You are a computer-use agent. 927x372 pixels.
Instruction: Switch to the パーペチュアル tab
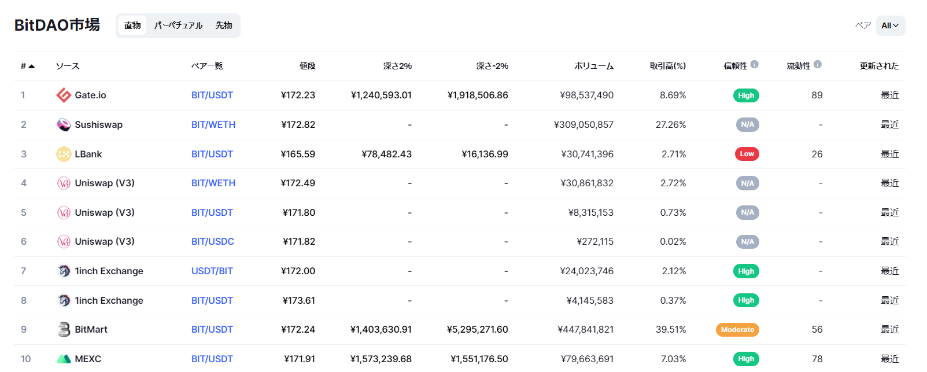pyautogui.click(x=178, y=25)
